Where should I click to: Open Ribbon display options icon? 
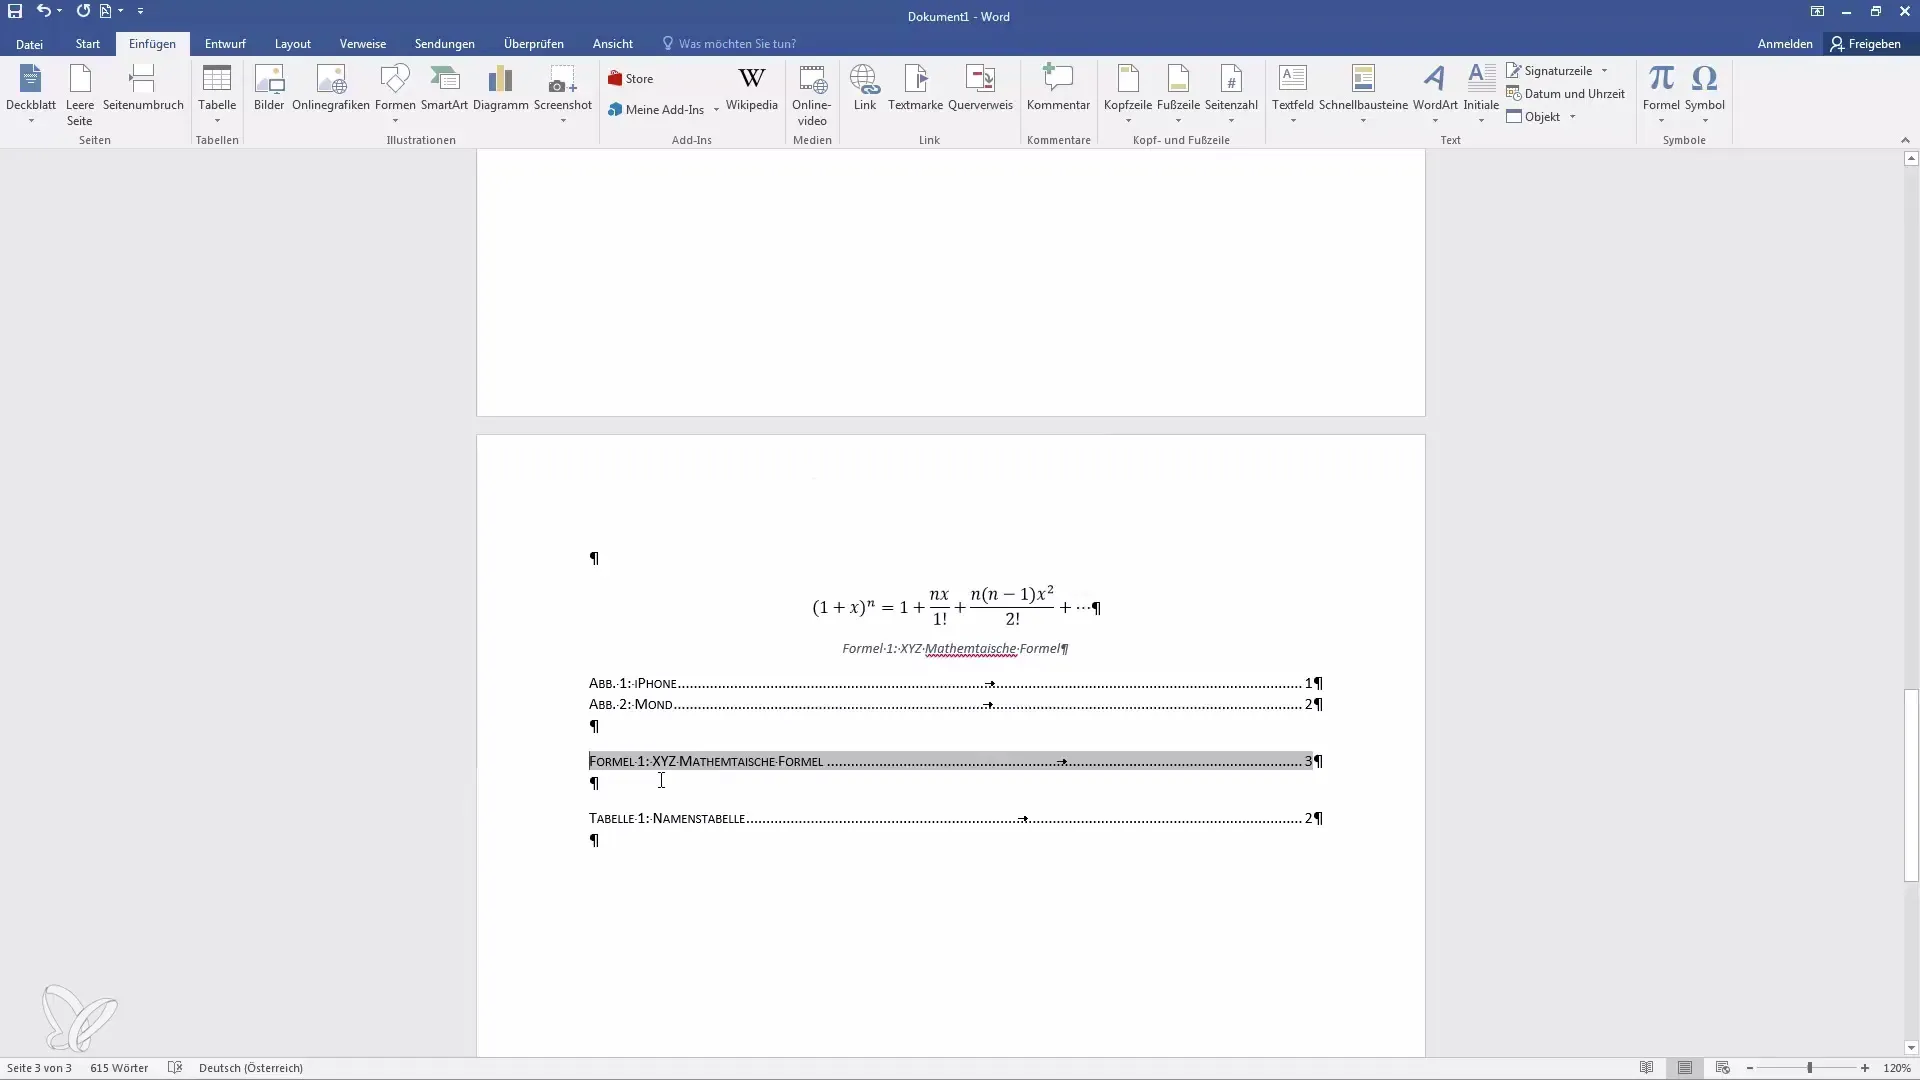(1817, 11)
